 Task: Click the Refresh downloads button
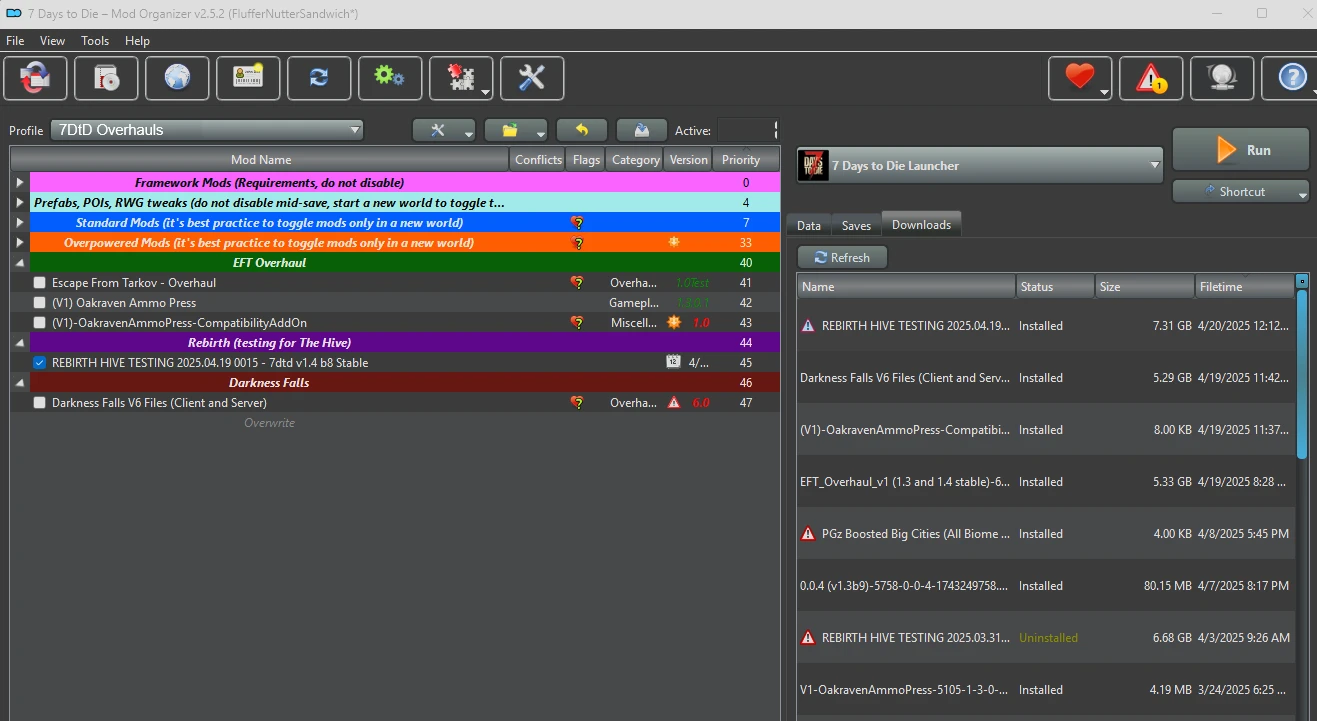(841, 257)
